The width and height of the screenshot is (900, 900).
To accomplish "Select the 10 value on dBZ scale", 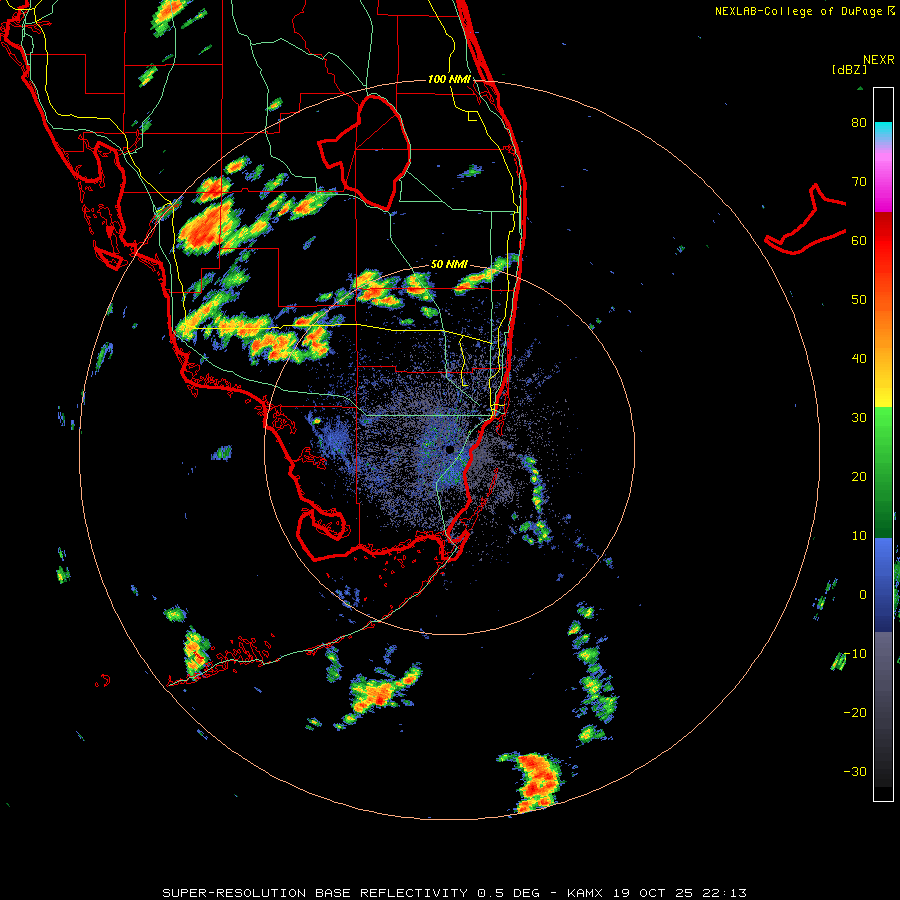I will (859, 536).
